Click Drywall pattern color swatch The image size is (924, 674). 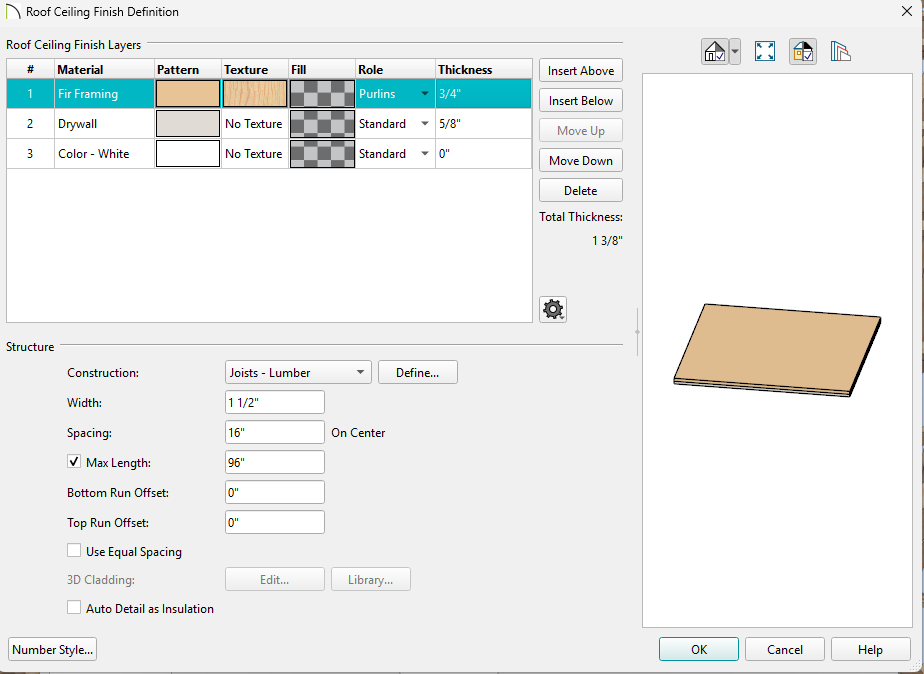(188, 124)
